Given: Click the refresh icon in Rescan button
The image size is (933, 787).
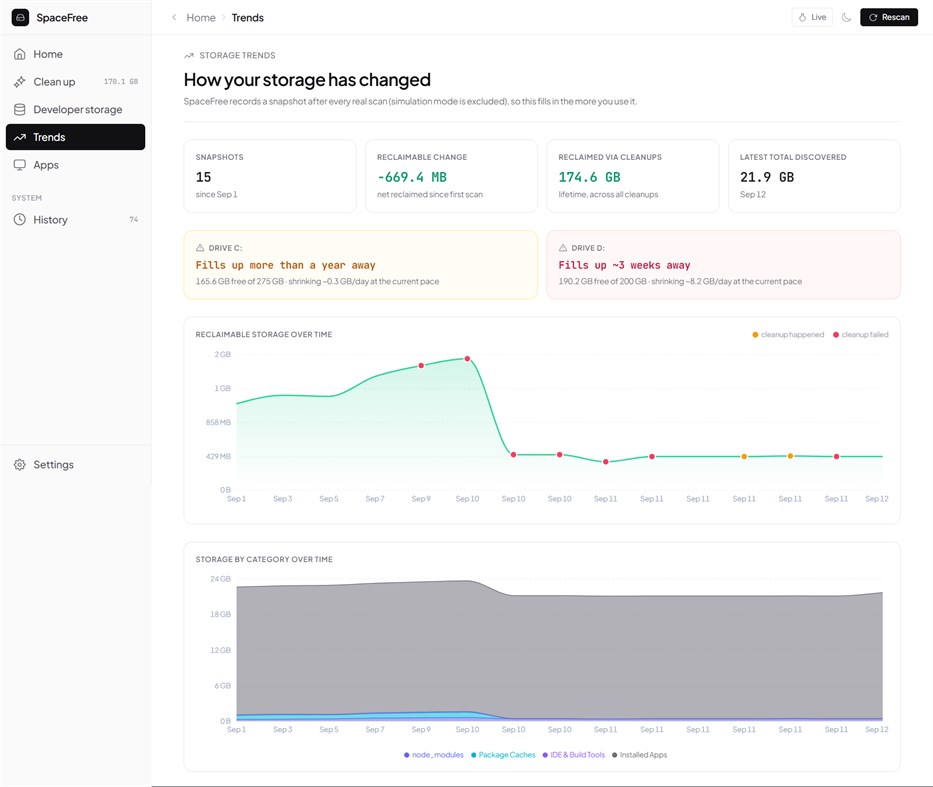Looking at the screenshot, I should pyautogui.click(x=873, y=17).
